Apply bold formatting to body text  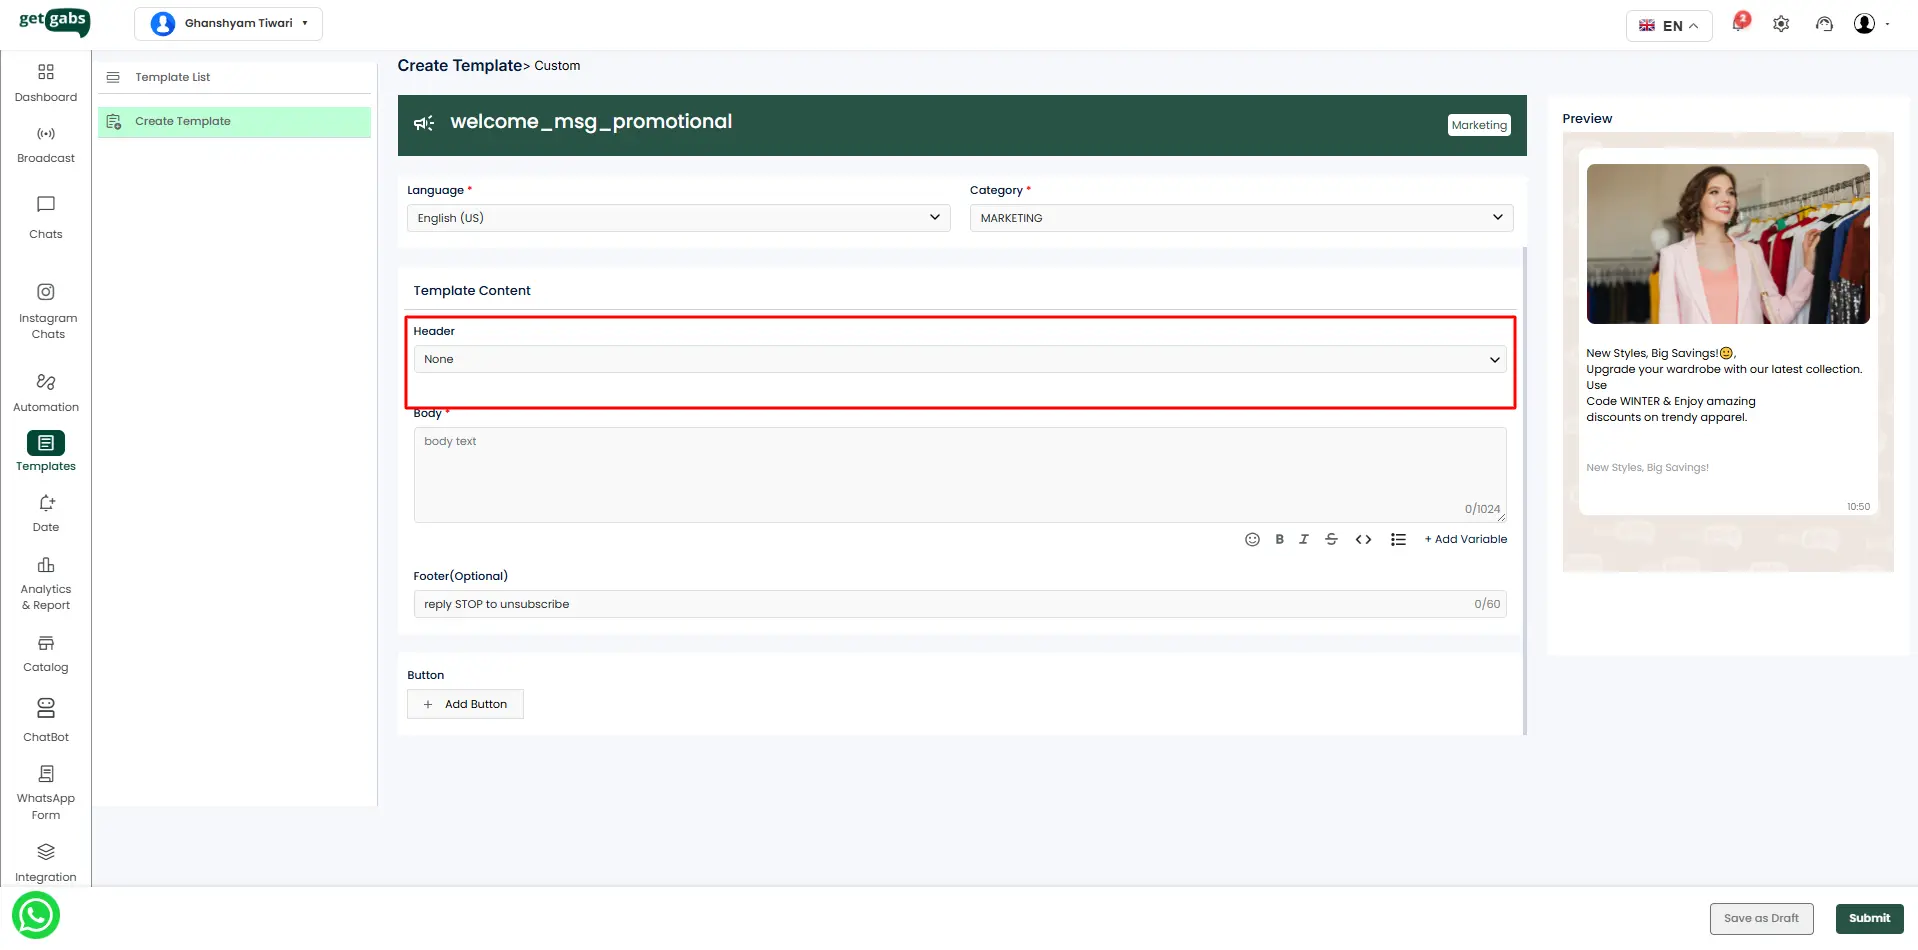(x=1279, y=539)
